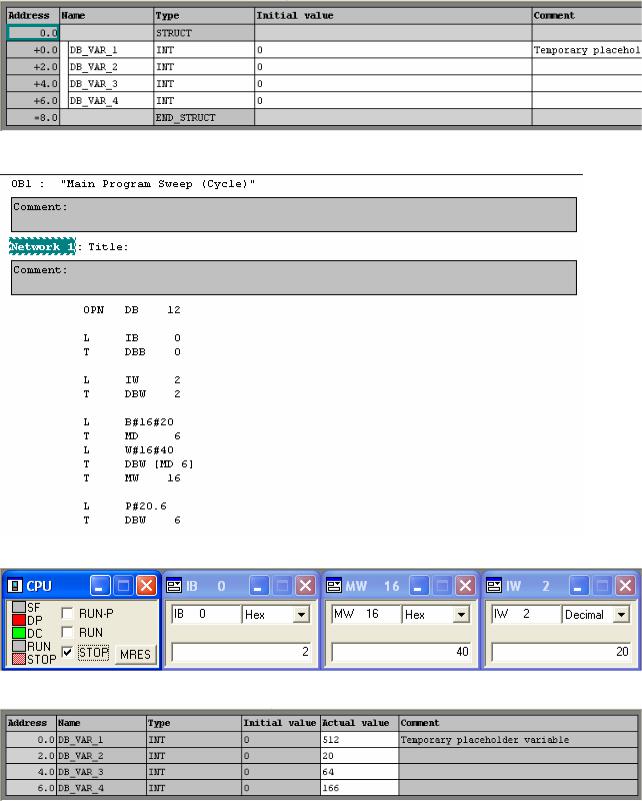Select the DB_VAR_1 name cell in declaration table
This screenshot has height=801, width=642.
(x=110, y=50)
